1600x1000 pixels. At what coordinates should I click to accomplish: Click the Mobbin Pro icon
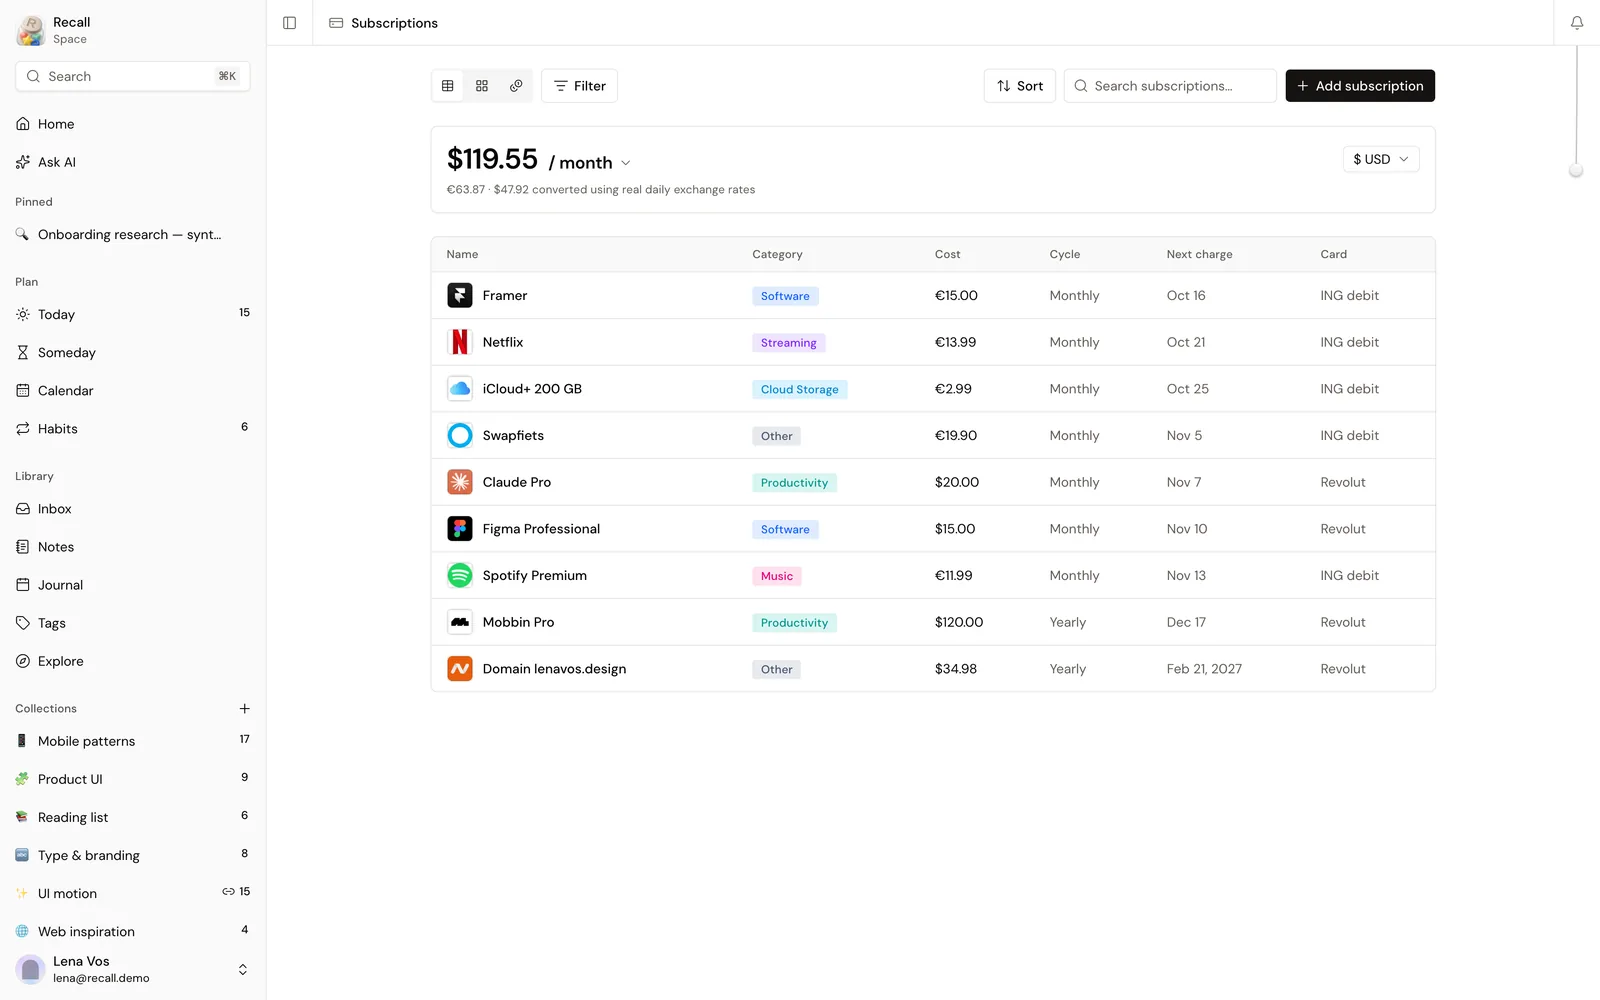[x=460, y=622]
